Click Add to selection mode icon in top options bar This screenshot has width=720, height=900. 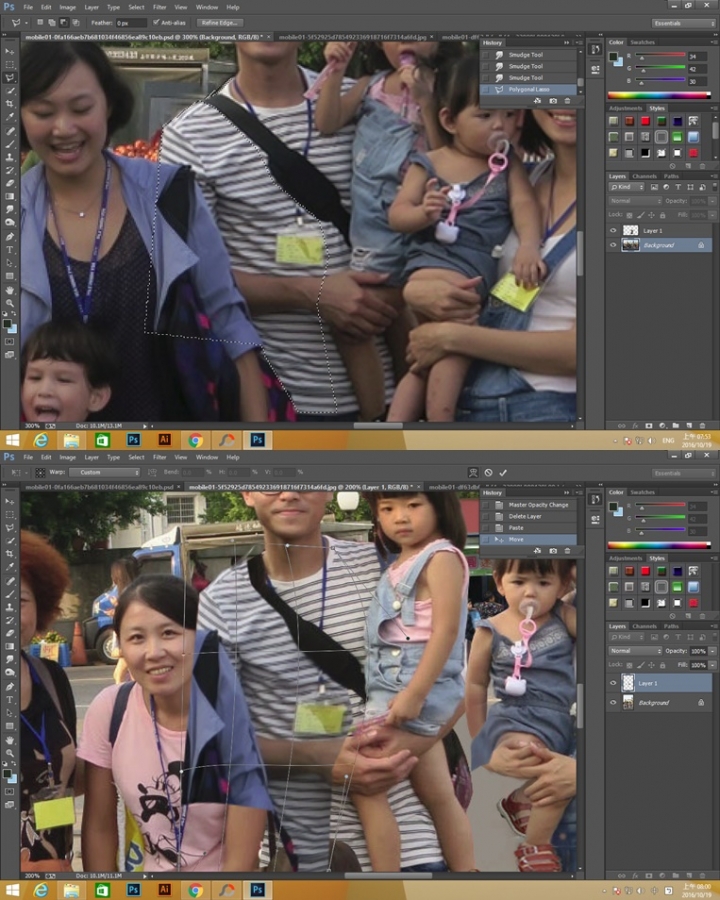click(52, 22)
